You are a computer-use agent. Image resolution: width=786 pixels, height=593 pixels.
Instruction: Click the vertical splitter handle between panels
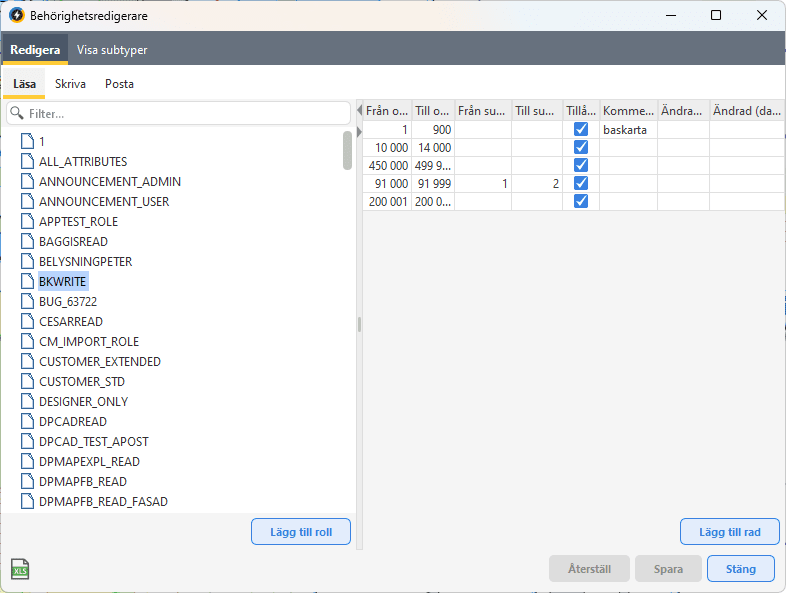[359, 324]
